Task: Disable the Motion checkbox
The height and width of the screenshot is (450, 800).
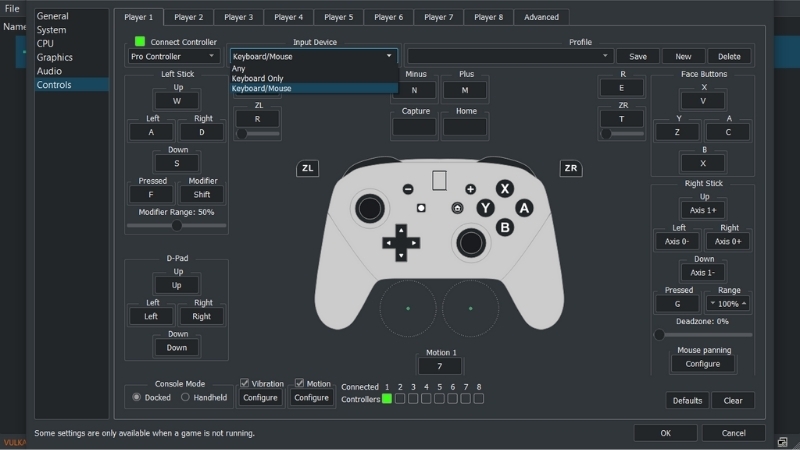Action: pos(299,383)
